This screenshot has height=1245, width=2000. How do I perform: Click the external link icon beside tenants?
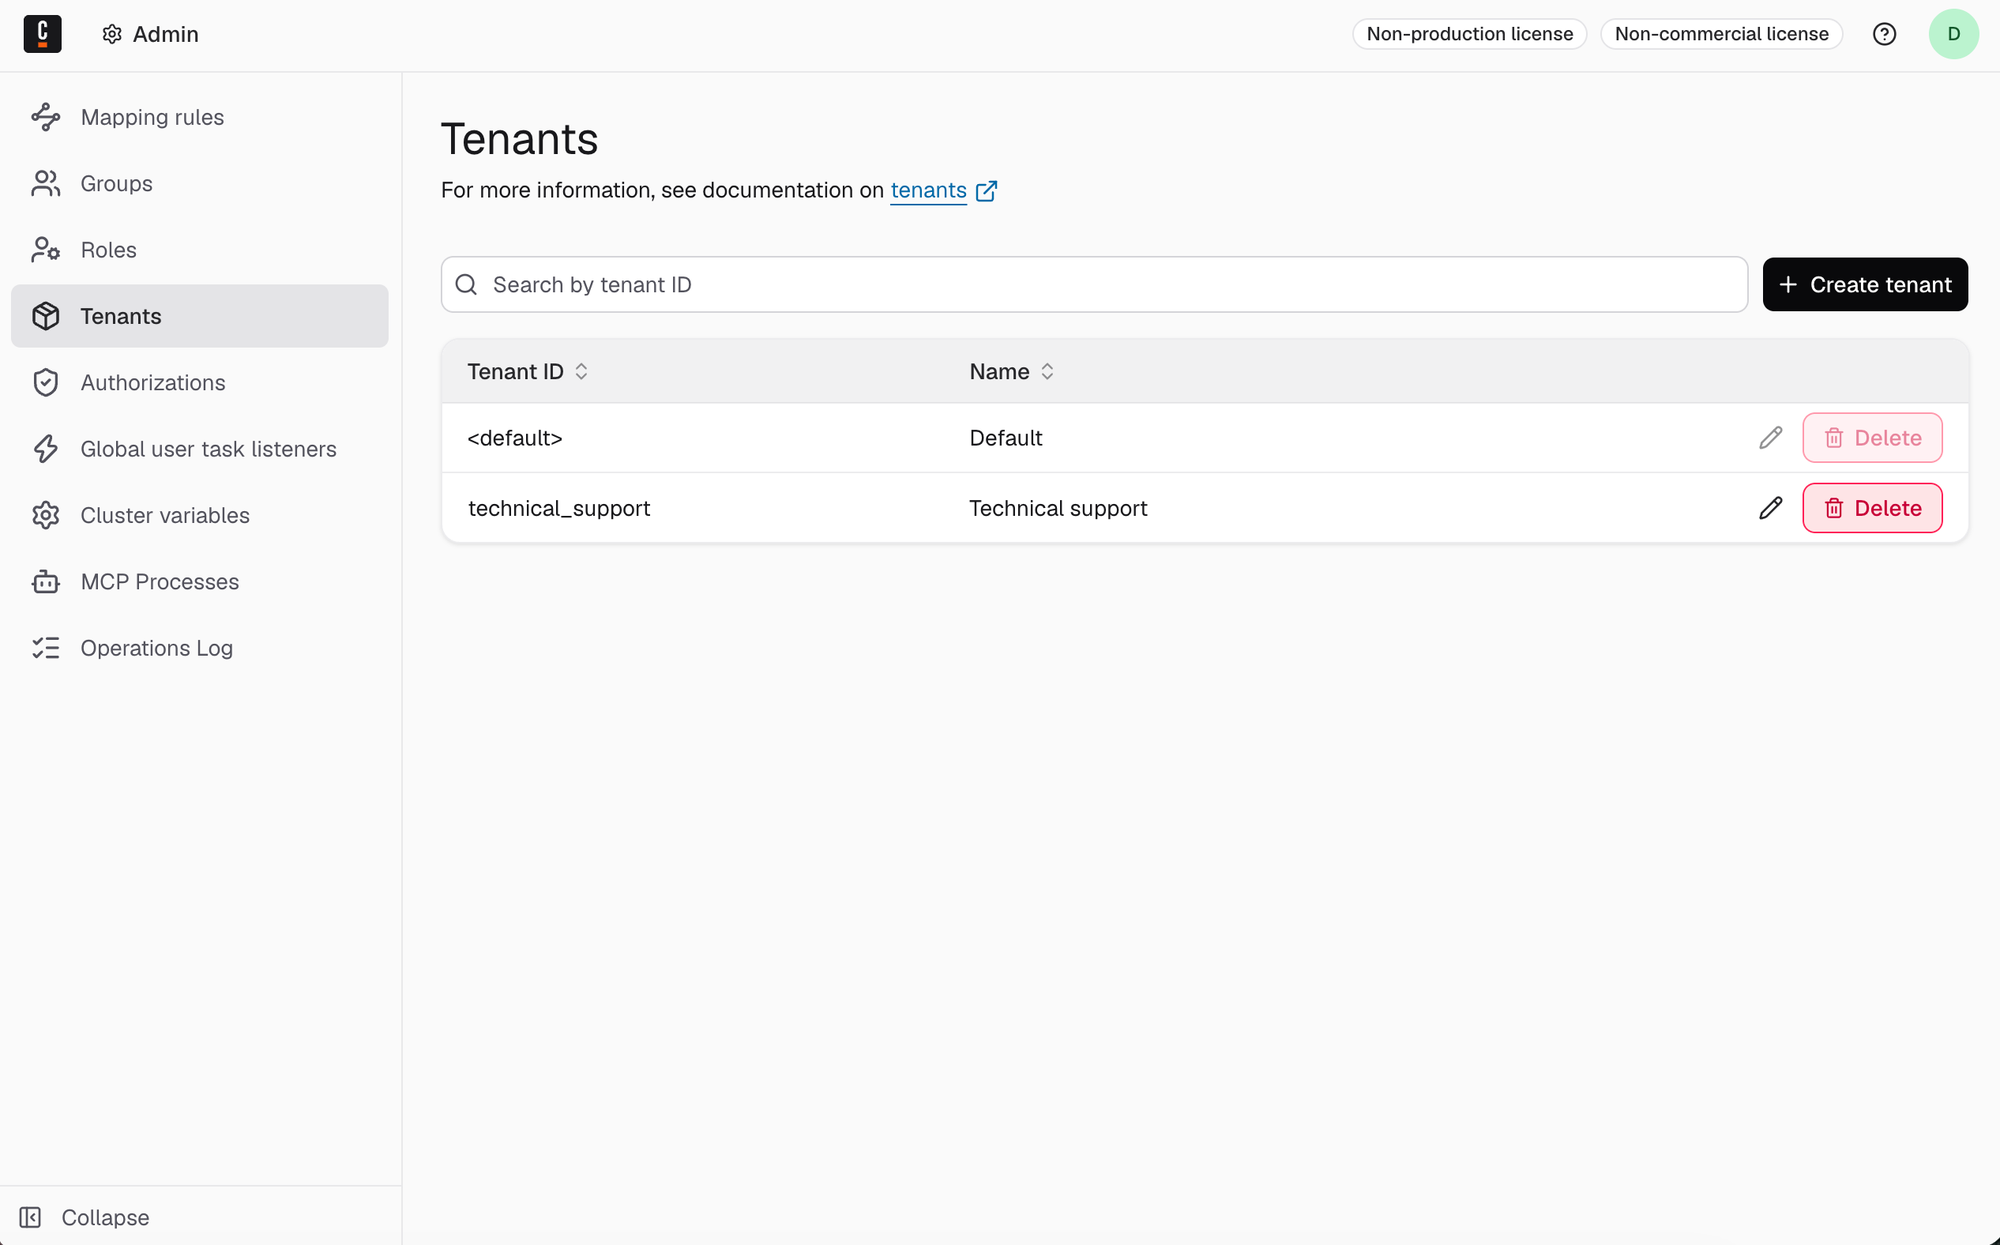coord(986,191)
